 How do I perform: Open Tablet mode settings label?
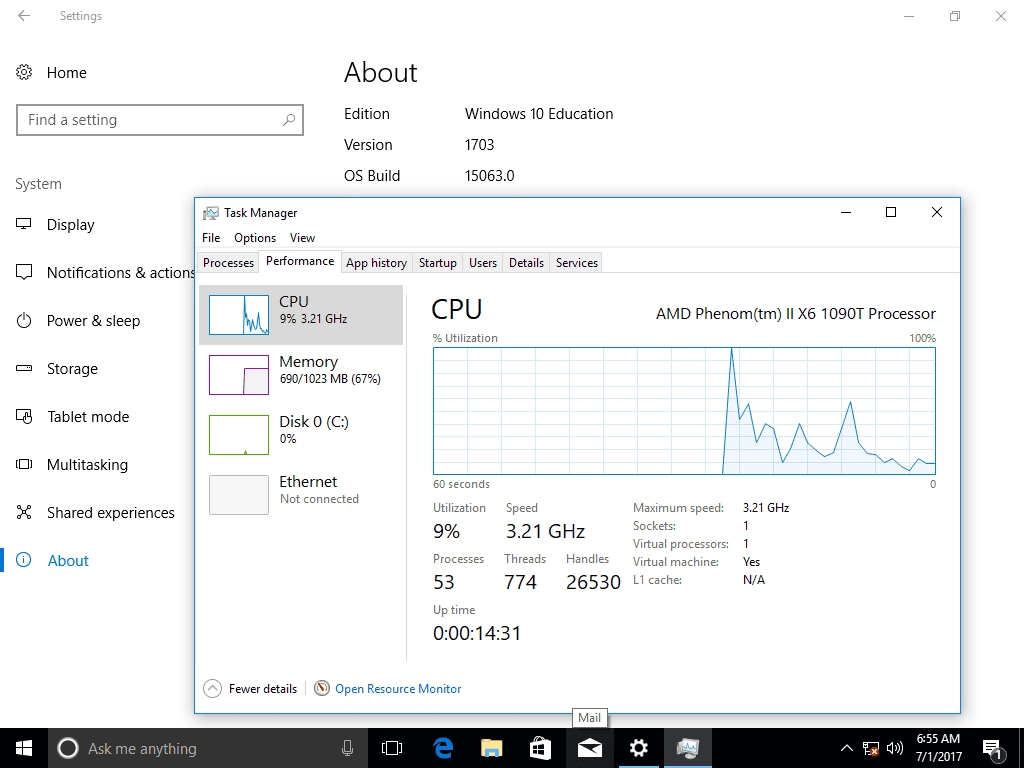coord(88,417)
